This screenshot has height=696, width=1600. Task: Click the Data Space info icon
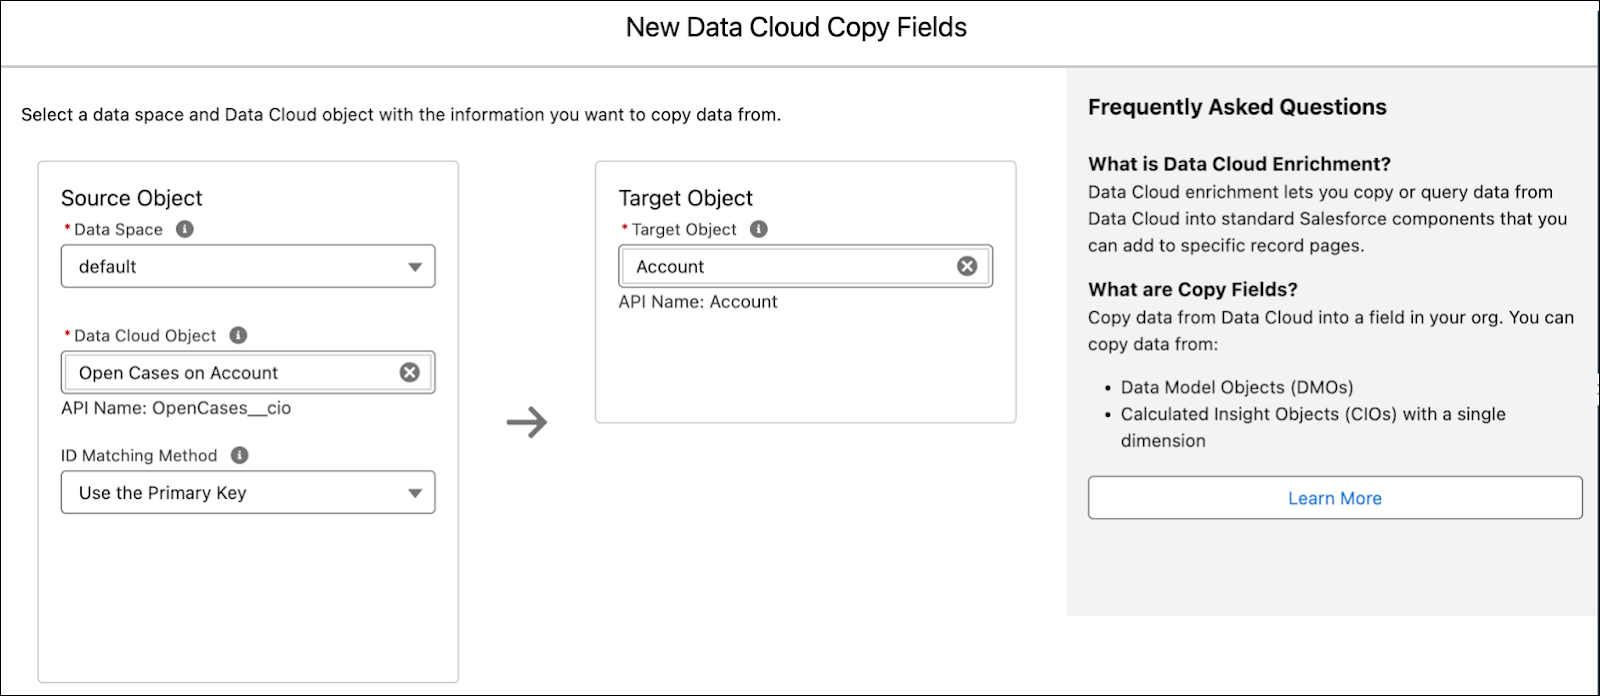coord(184,229)
